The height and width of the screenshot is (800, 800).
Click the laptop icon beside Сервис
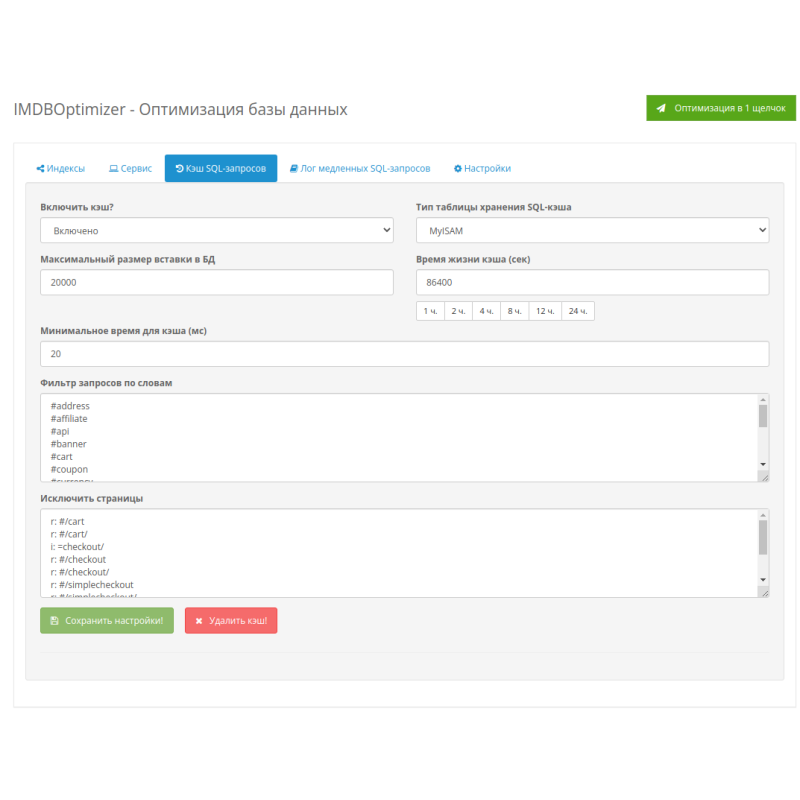click(x=113, y=169)
